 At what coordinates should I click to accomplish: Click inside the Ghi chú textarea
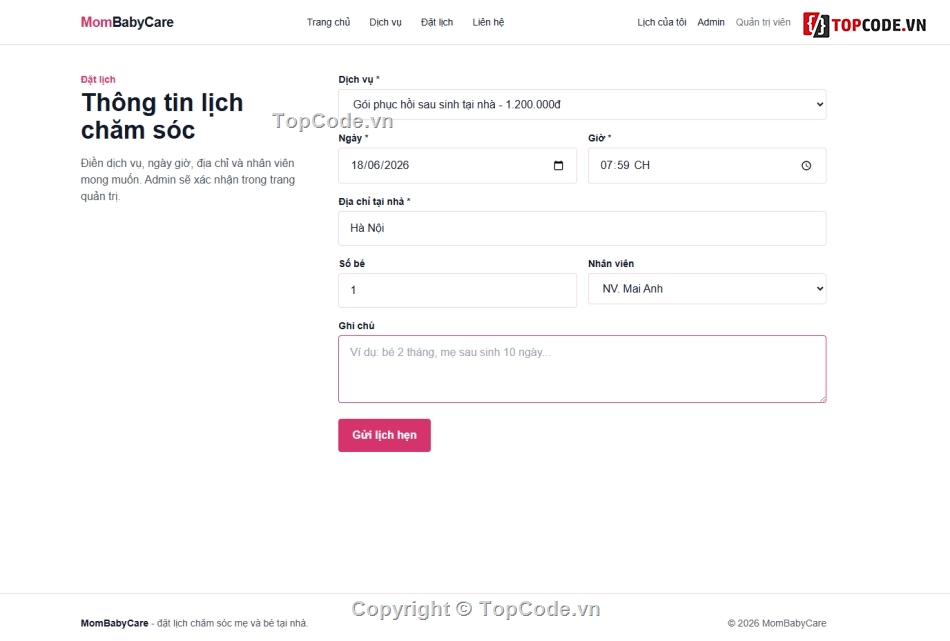[x=582, y=369]
